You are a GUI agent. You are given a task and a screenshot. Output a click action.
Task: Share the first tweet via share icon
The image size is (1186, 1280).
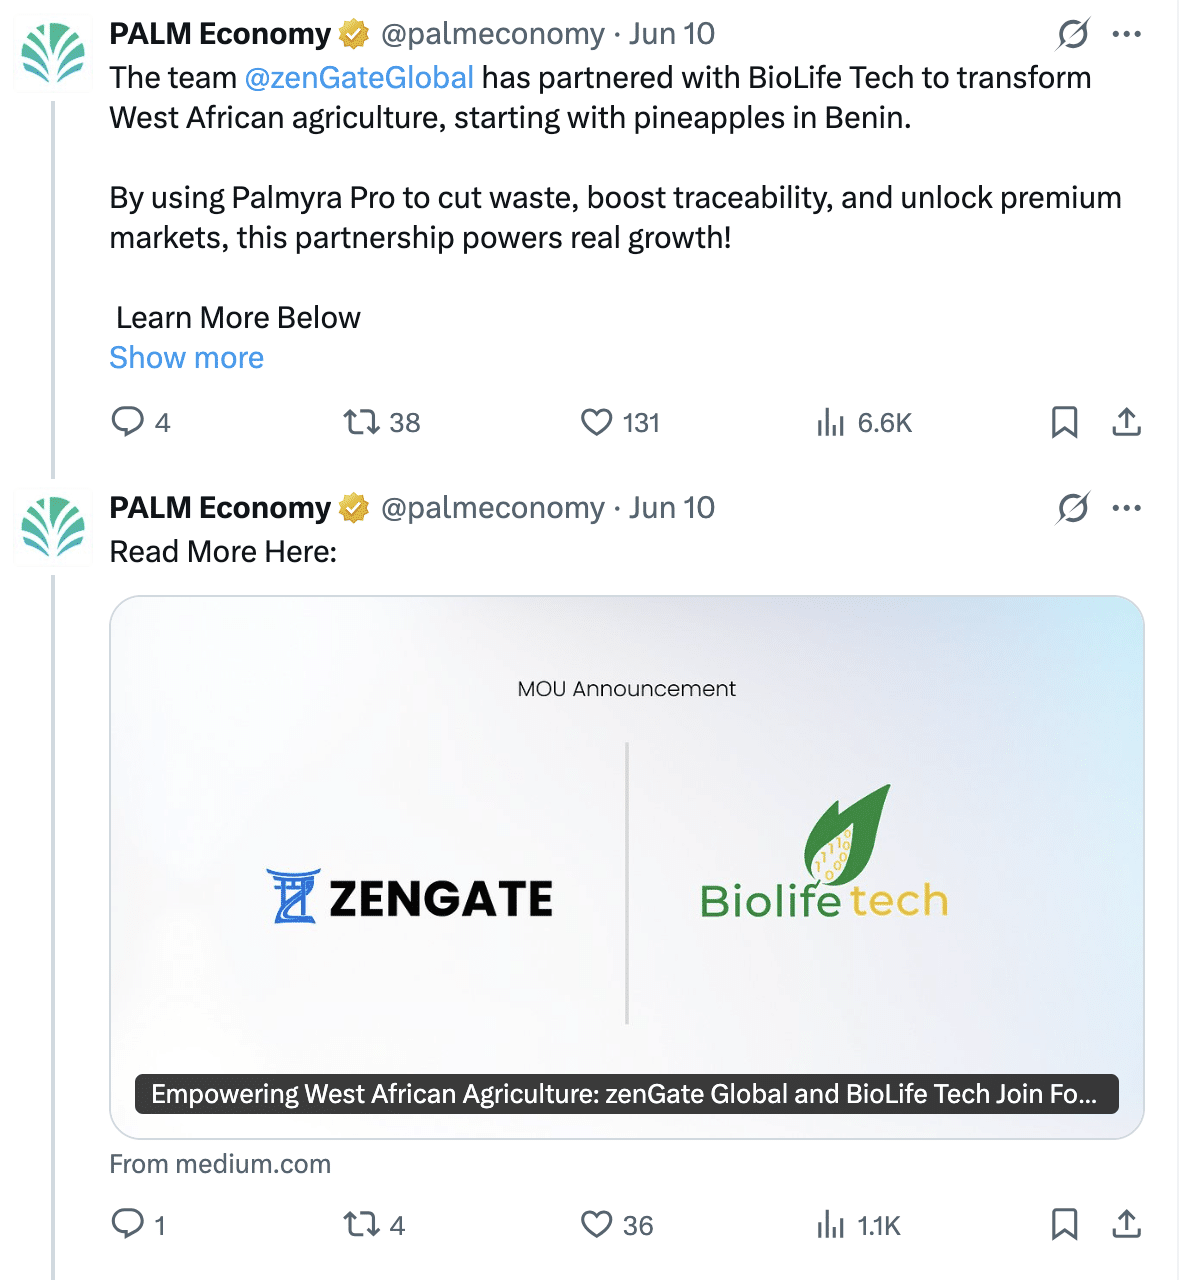(1126, 422)
